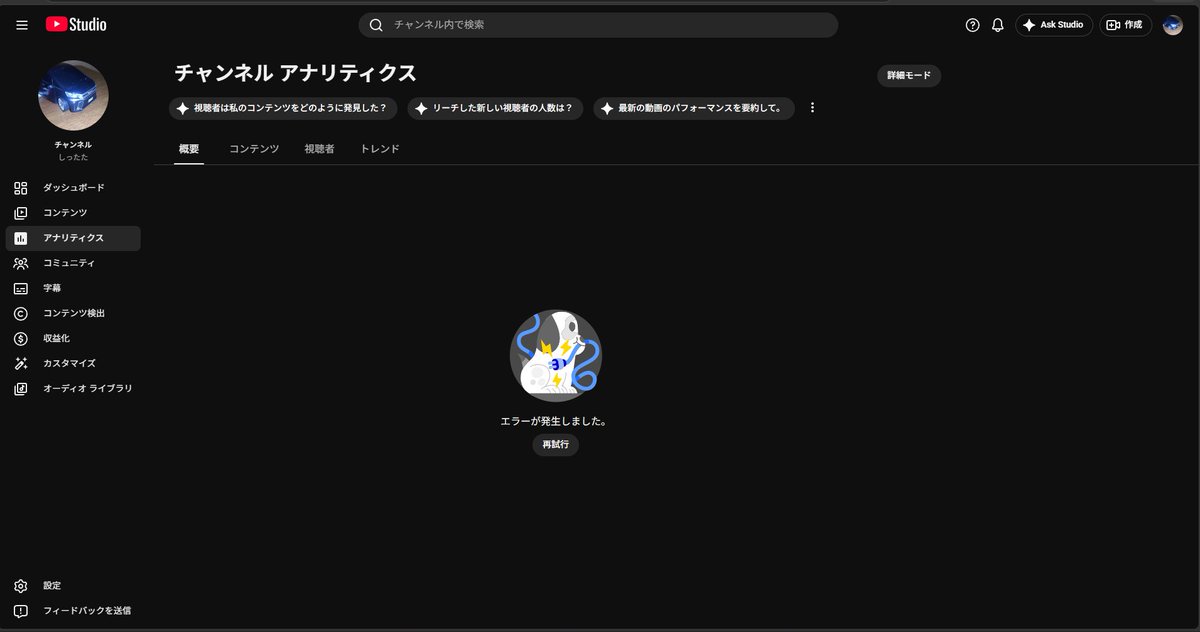Go to ダッシュボード in sidebar
Screen dimensions: 1200x632
point(73,188)
